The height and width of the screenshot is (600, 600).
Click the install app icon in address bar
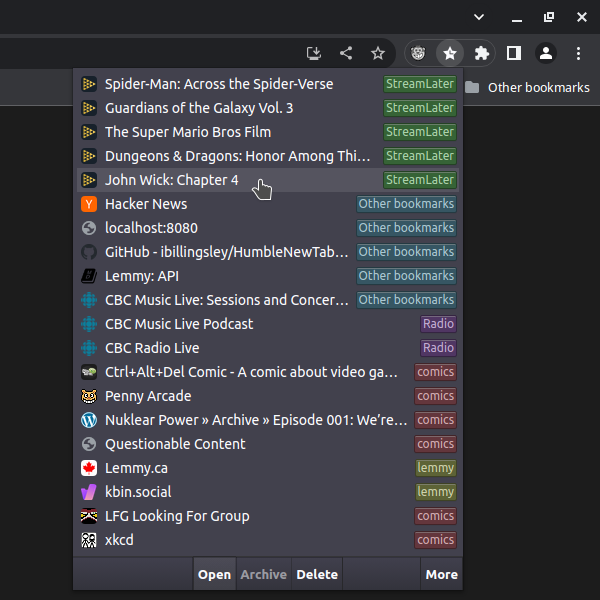314,53
